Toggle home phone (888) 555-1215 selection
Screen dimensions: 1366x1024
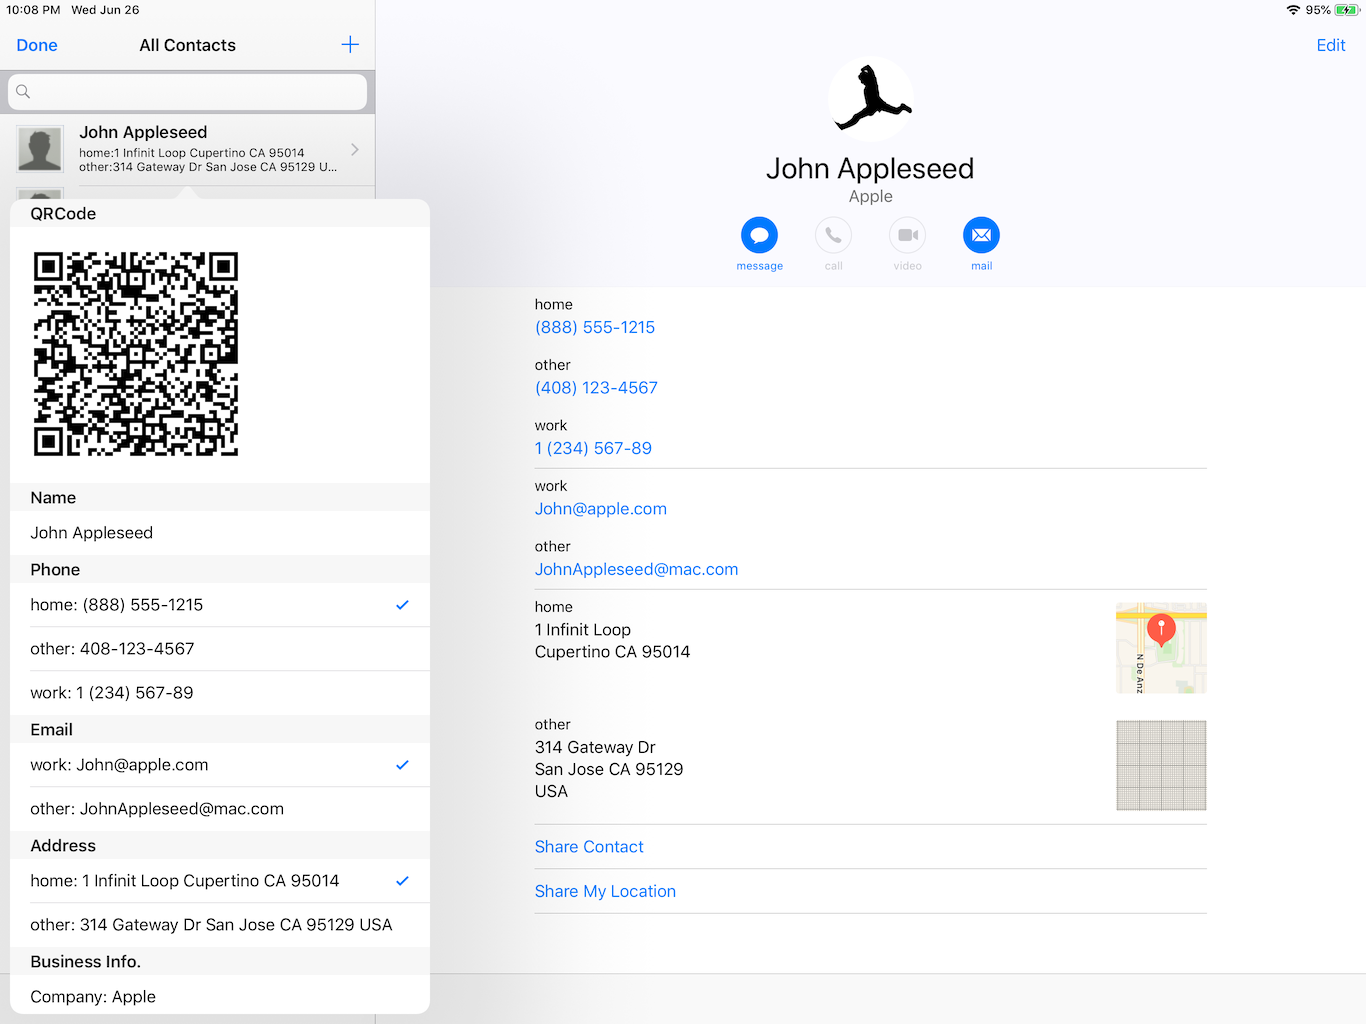point(220,605)
